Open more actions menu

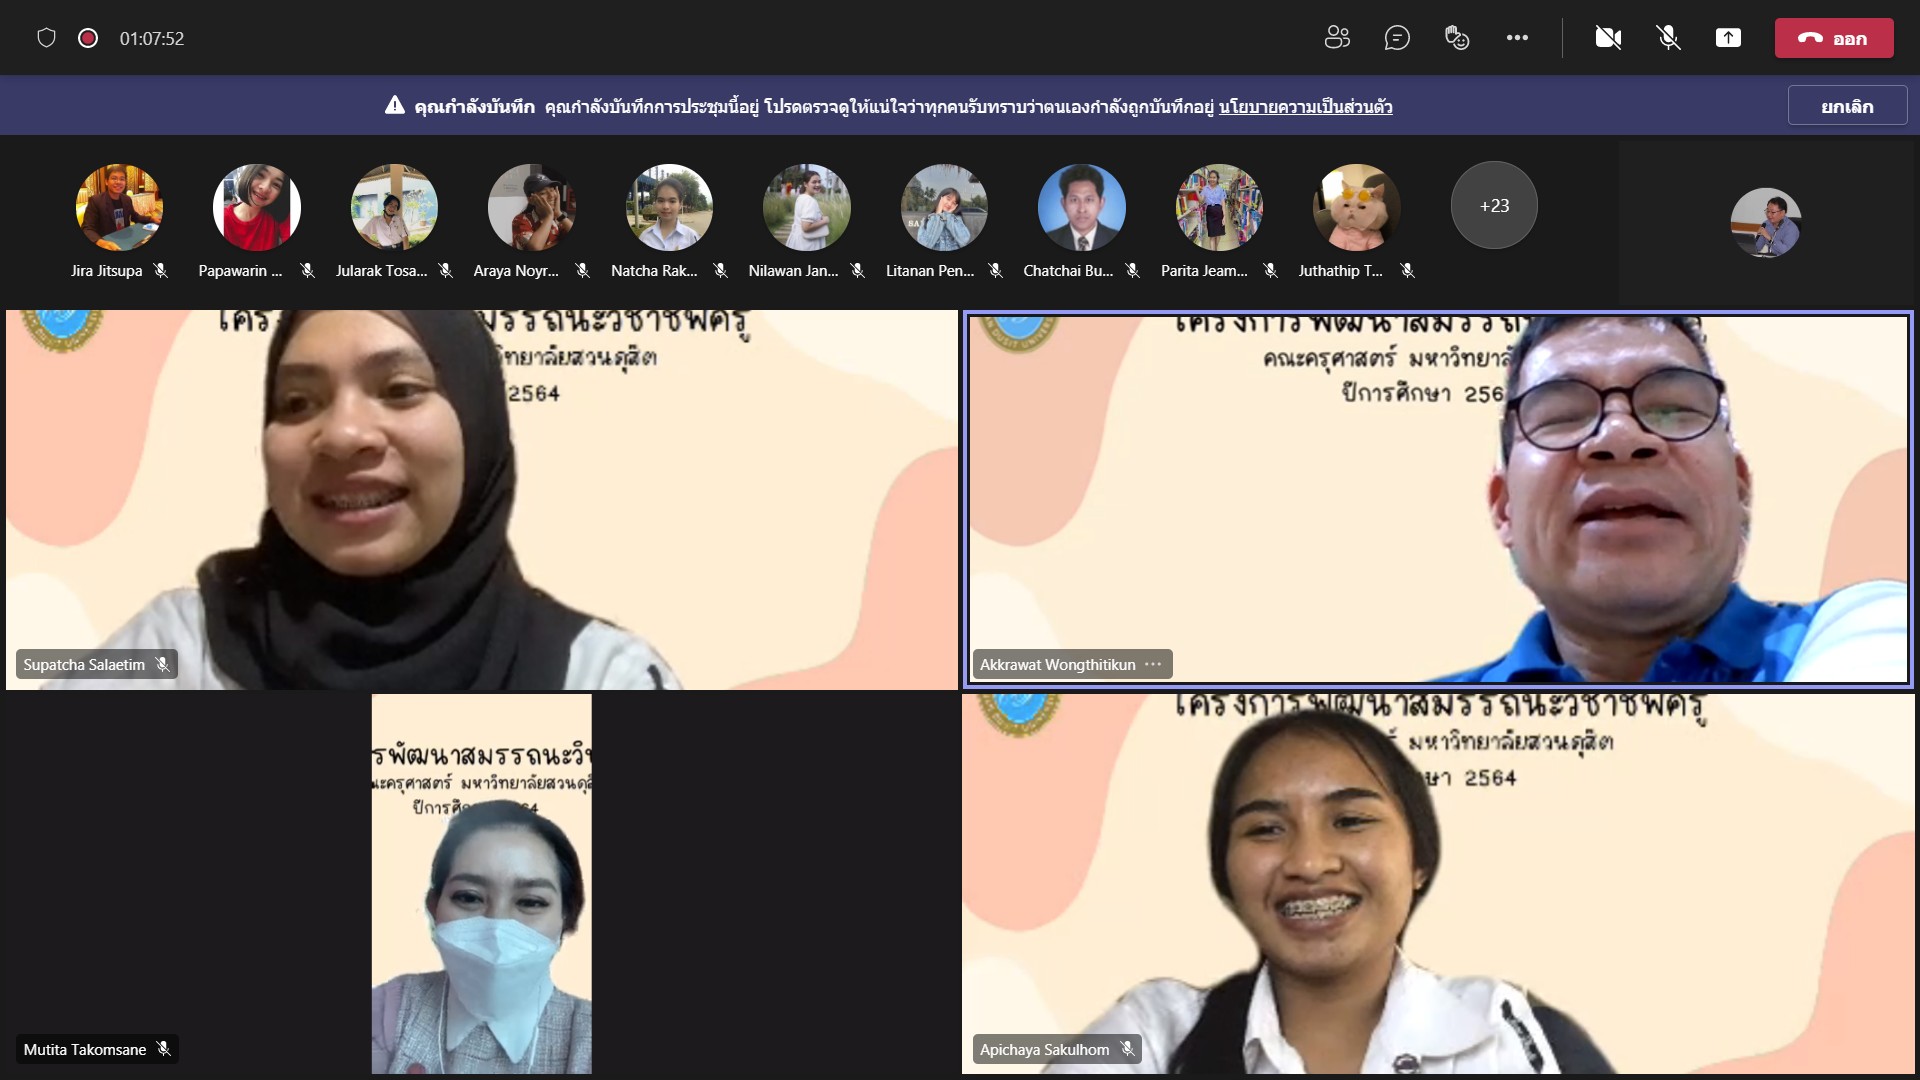1517,38
